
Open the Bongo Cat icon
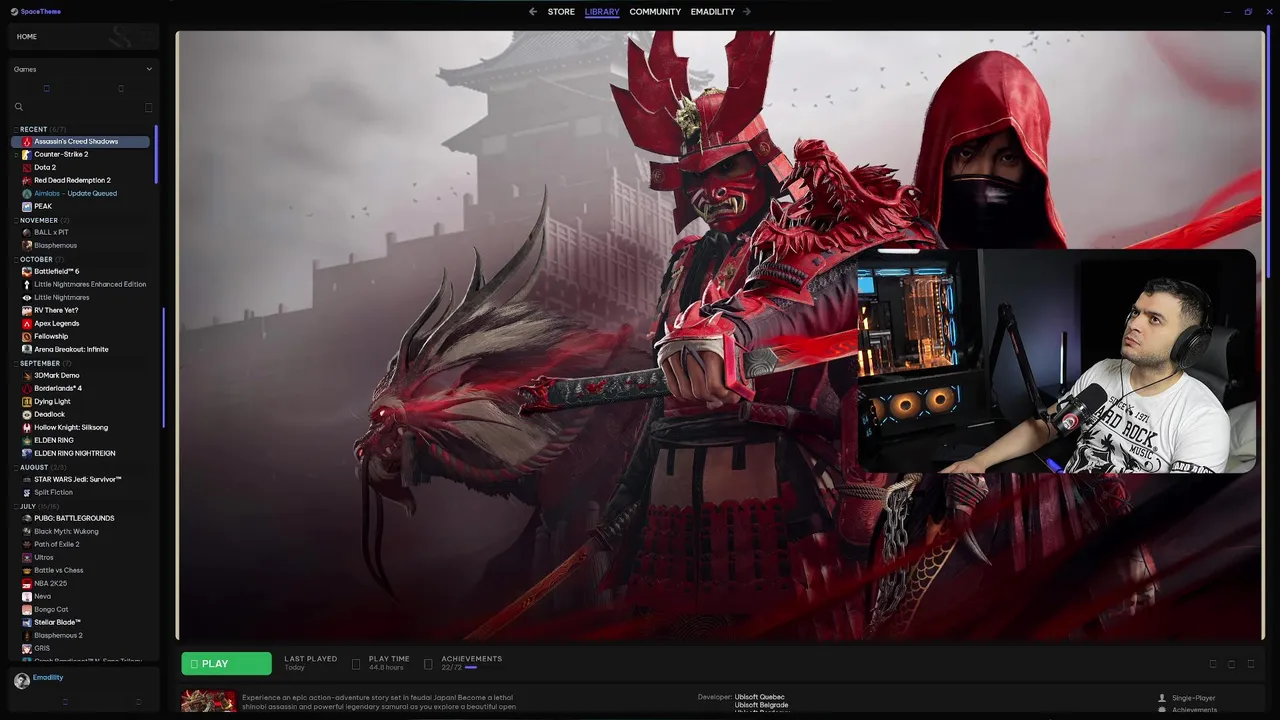(x=27, y=610)
